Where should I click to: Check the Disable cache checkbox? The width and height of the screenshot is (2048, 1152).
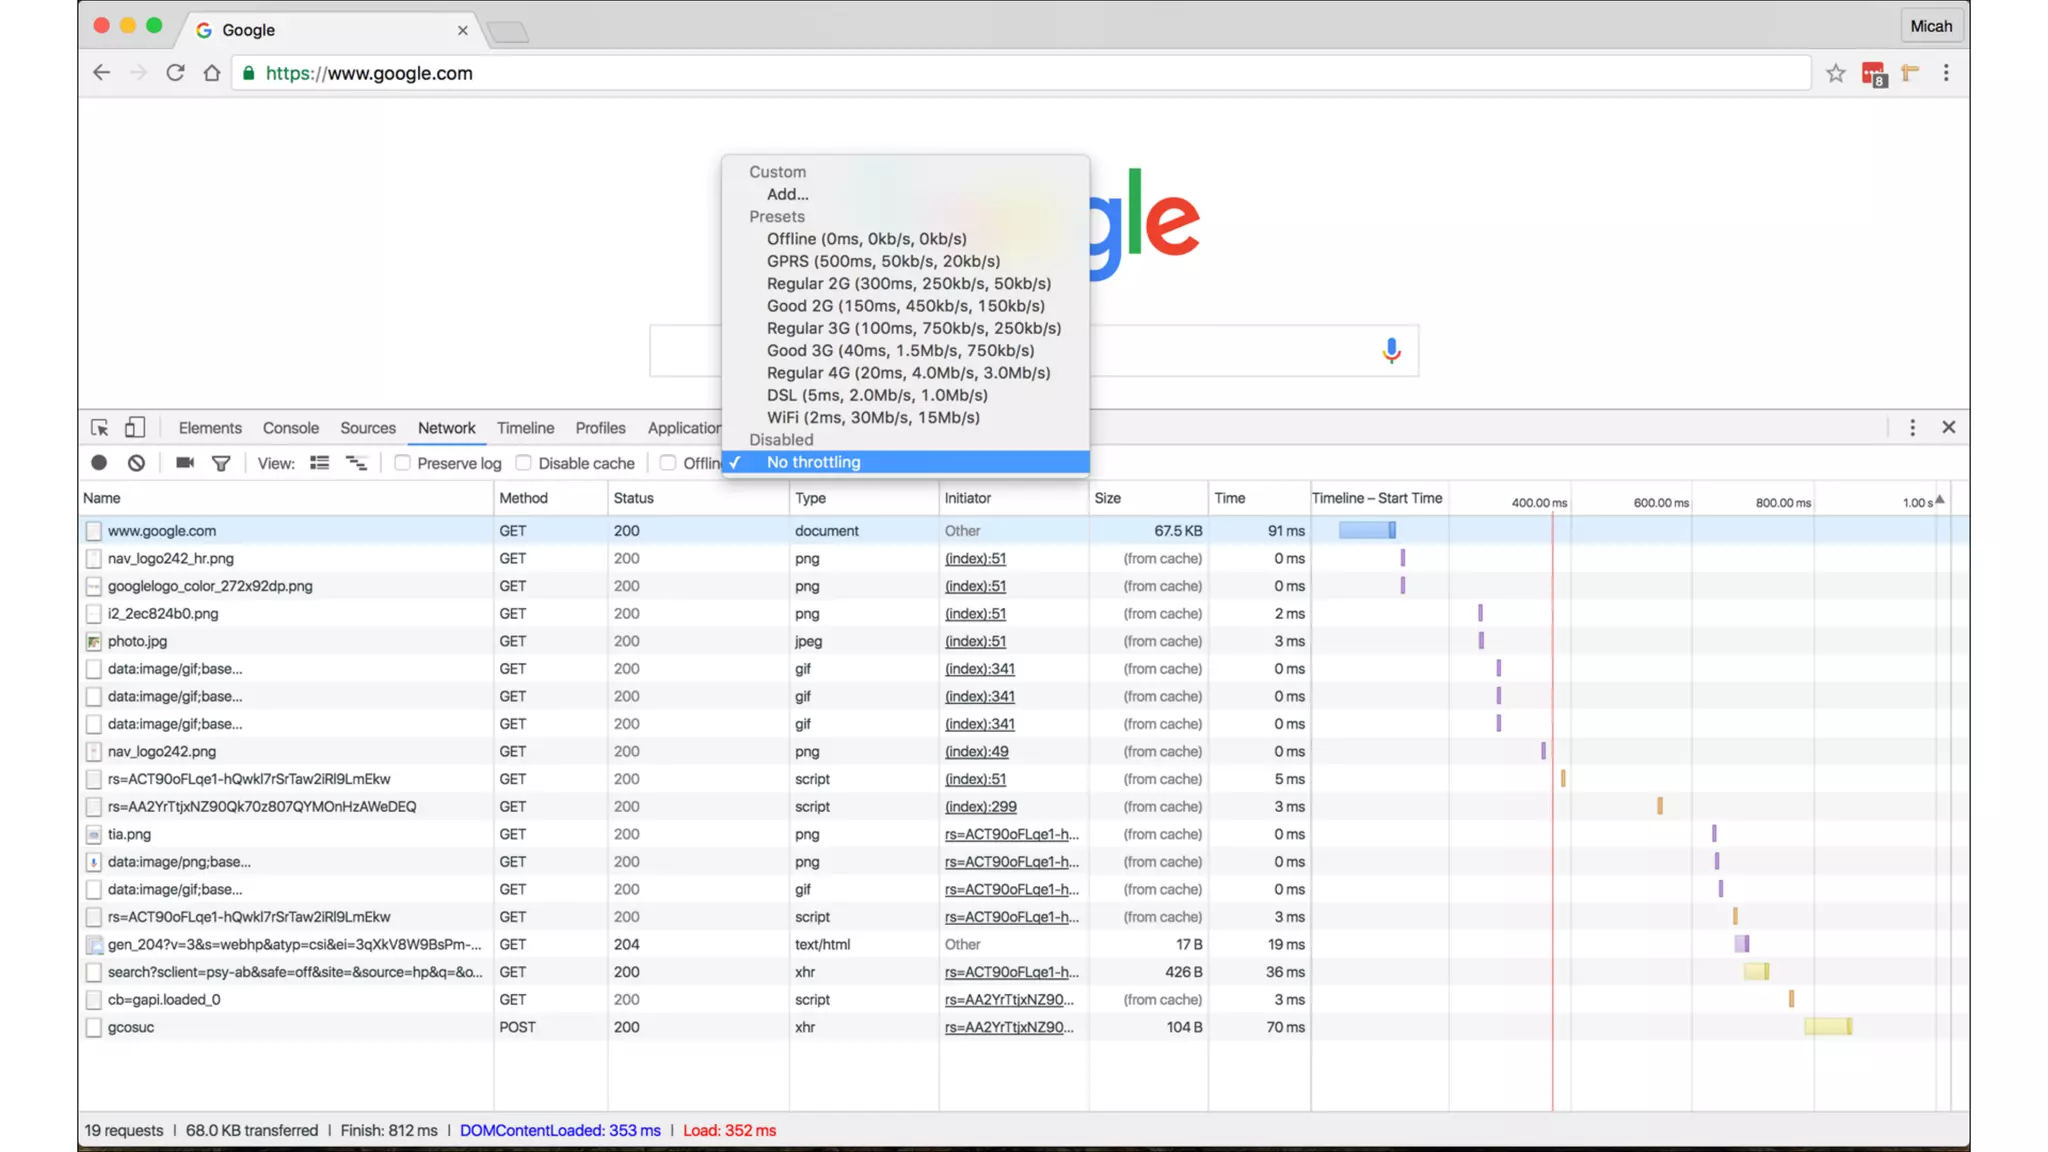pos(524,463)
